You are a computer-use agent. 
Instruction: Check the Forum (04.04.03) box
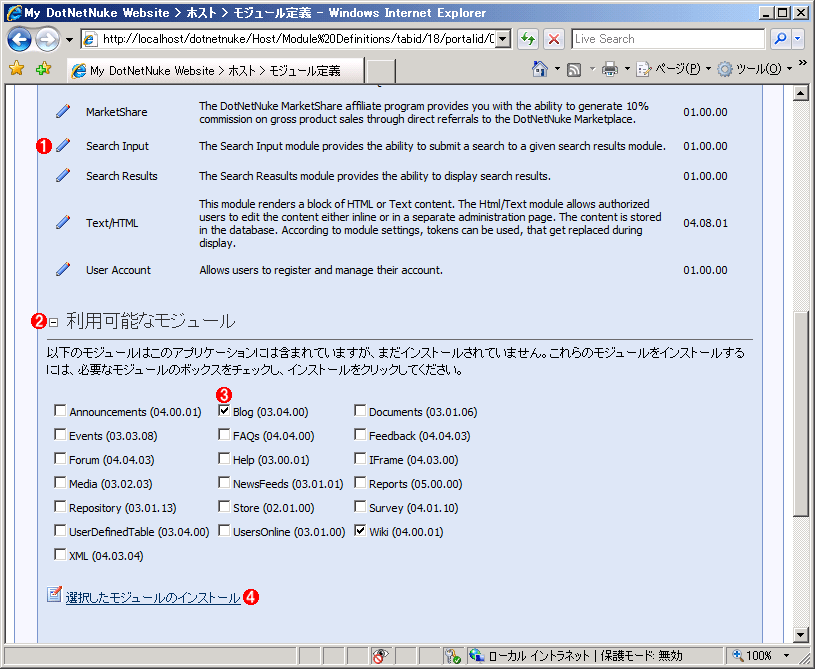click(60, 458)
